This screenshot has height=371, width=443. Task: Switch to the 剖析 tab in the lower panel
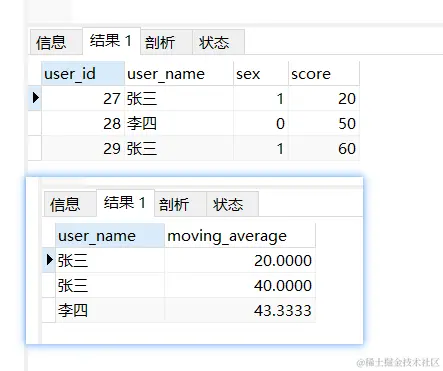click(180, 204)
